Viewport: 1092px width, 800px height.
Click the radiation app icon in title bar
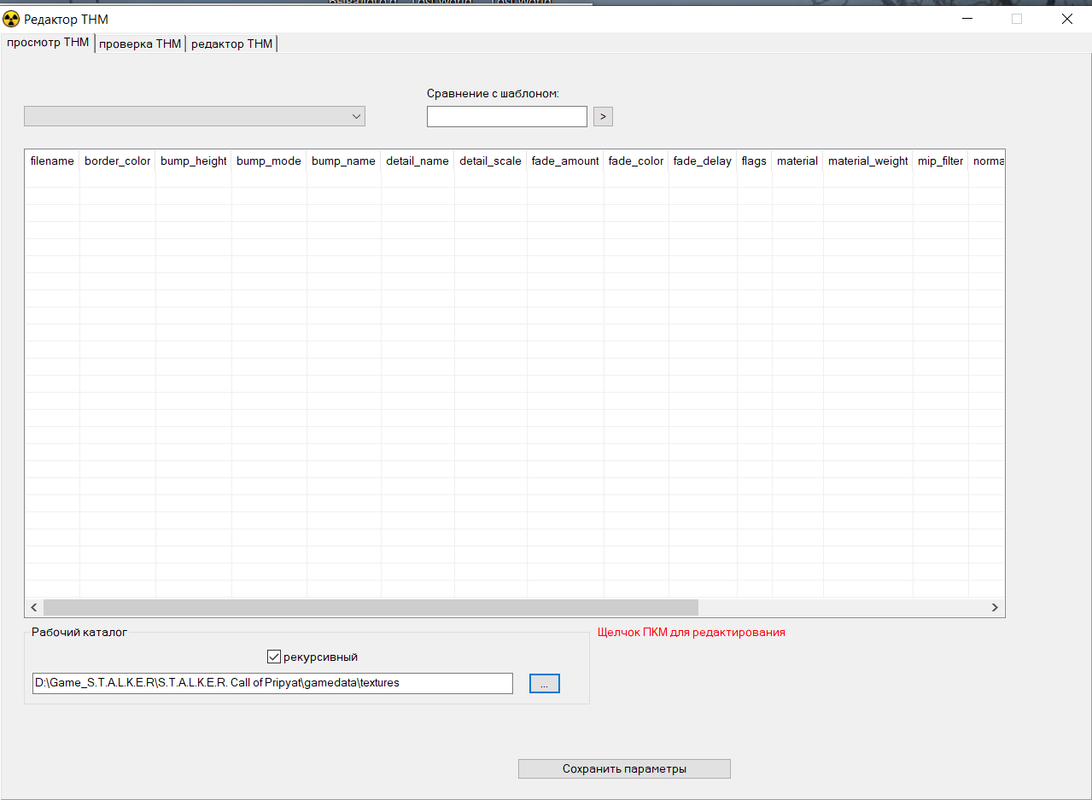click(11, 19)
